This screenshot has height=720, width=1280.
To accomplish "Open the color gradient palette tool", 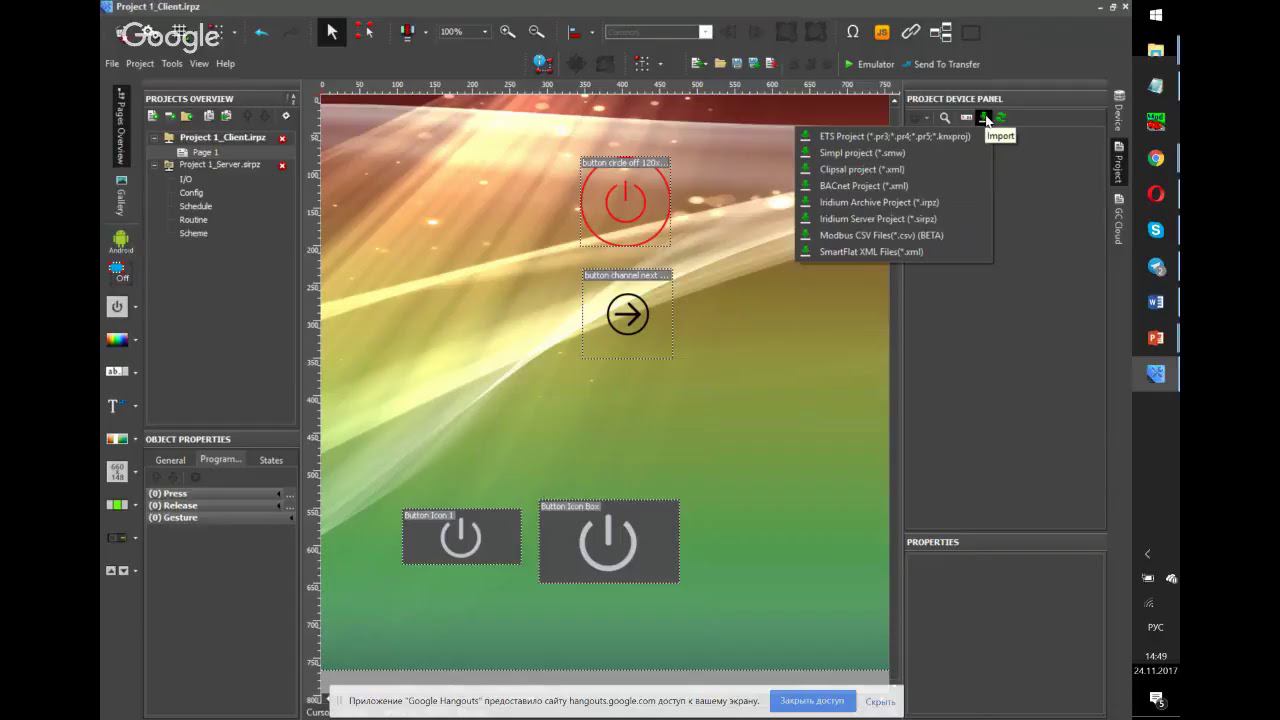I will click(118, 339).
